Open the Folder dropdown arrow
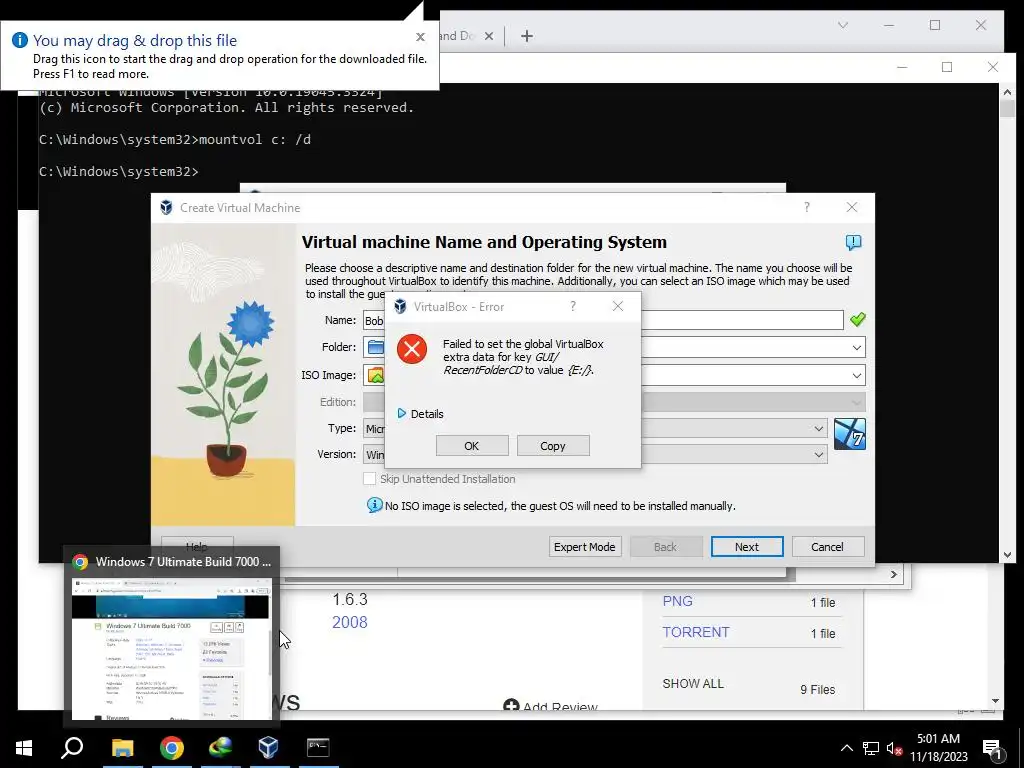This screenshot has height=768, width=1024. [856, 347]
